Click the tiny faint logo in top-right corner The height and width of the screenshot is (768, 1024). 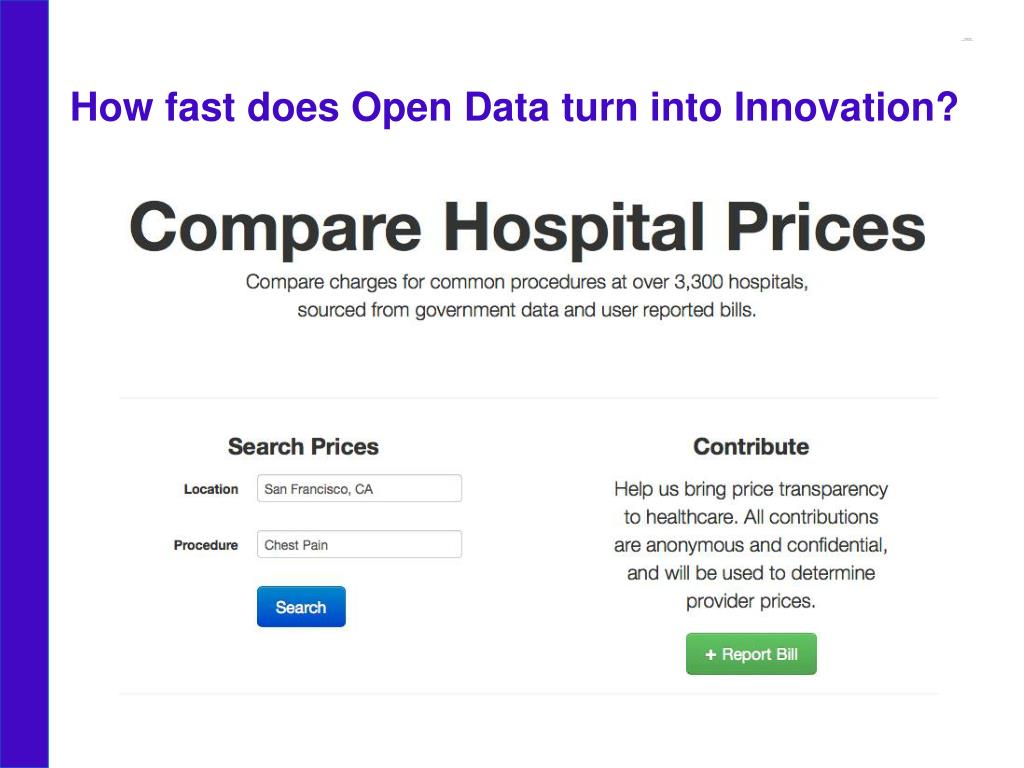point(967,39)
